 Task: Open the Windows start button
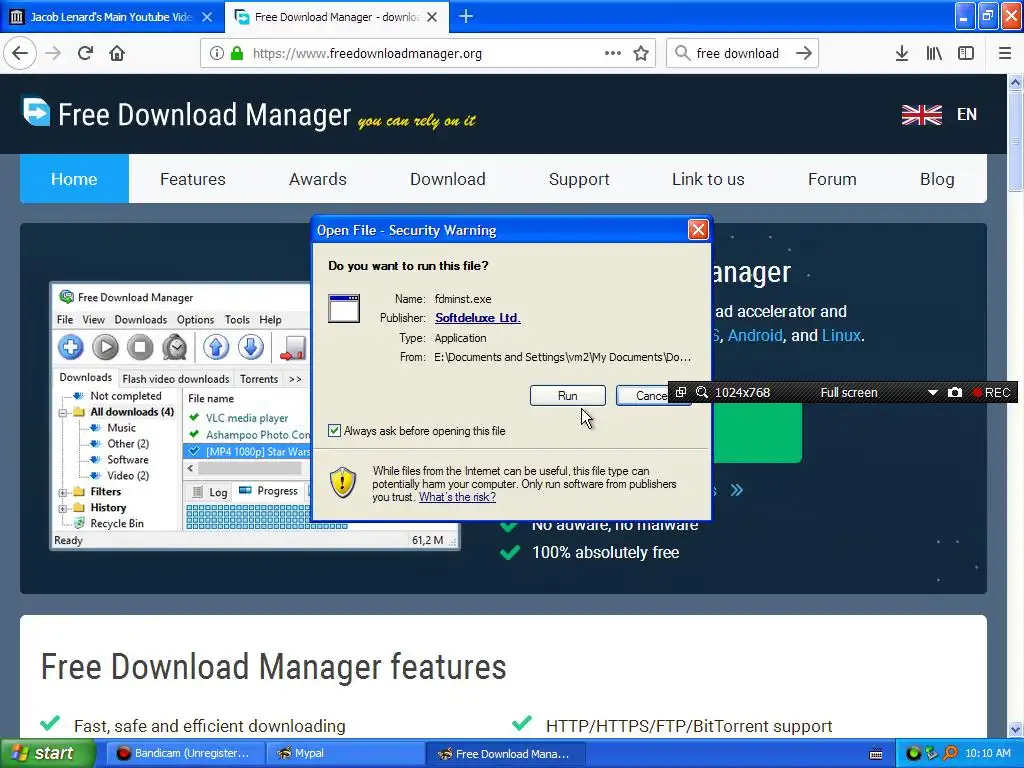(48, 753)
